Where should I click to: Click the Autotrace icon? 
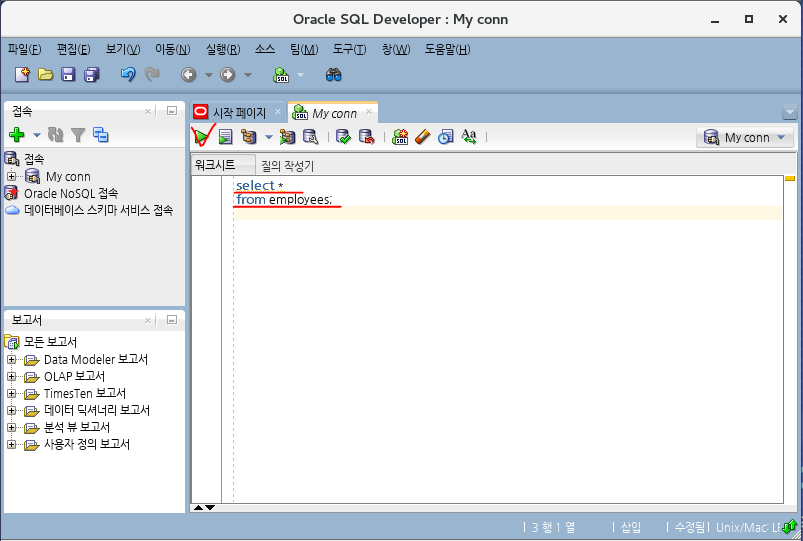287,137
